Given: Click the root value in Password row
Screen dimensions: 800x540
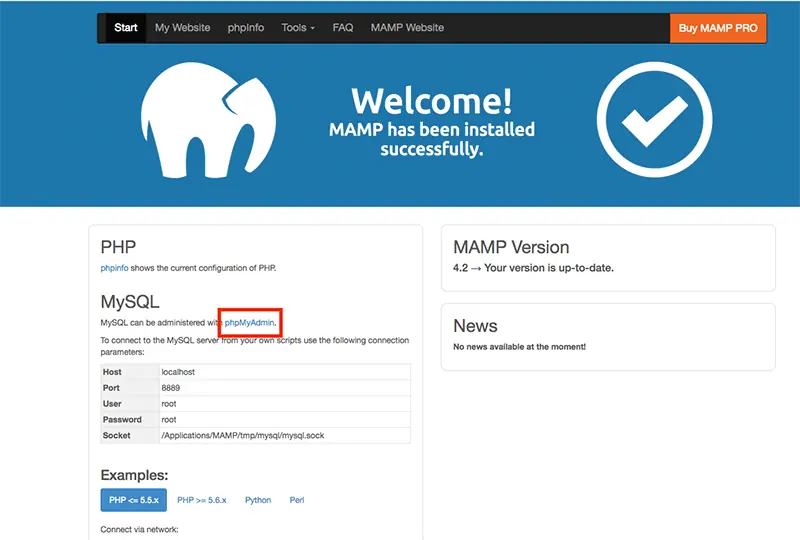Looking at the screenshot, I should point(285,420).
